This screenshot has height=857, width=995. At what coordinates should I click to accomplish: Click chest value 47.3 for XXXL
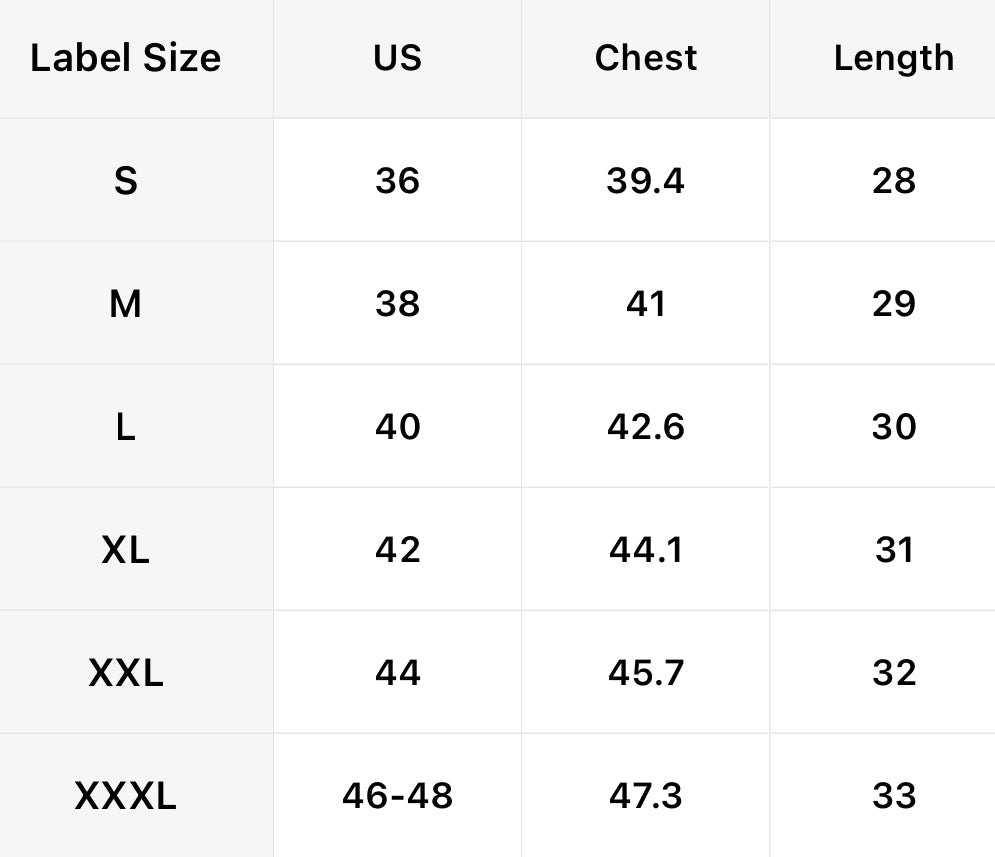645,796
